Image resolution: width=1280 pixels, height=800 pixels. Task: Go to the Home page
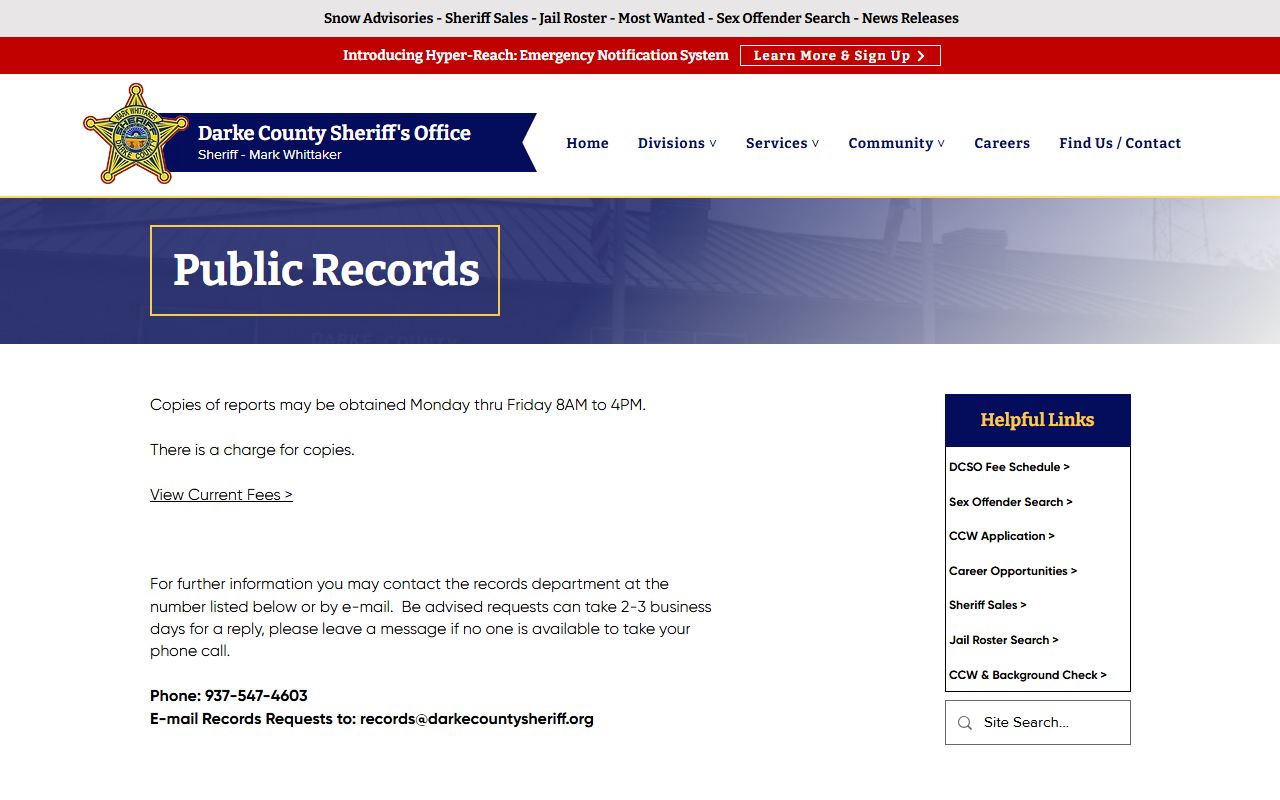[587, 143]
